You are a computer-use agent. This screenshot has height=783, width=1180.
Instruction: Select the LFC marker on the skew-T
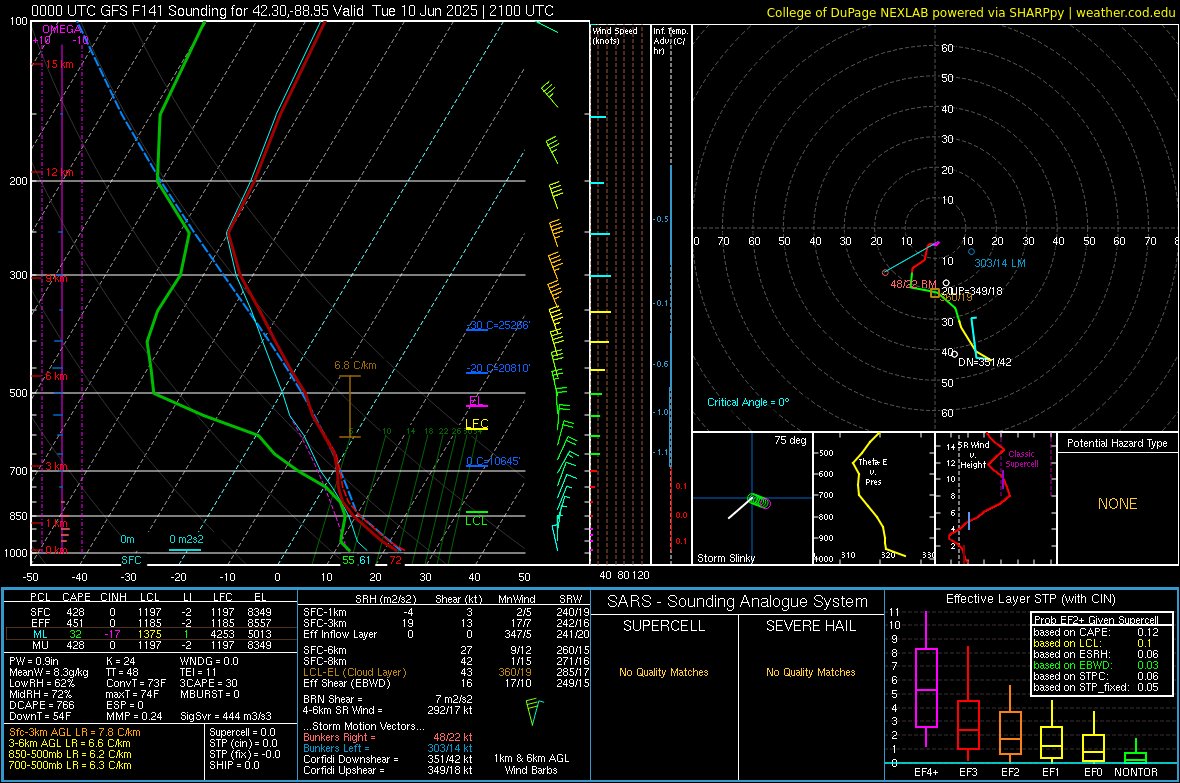click(x=476, y=424)
